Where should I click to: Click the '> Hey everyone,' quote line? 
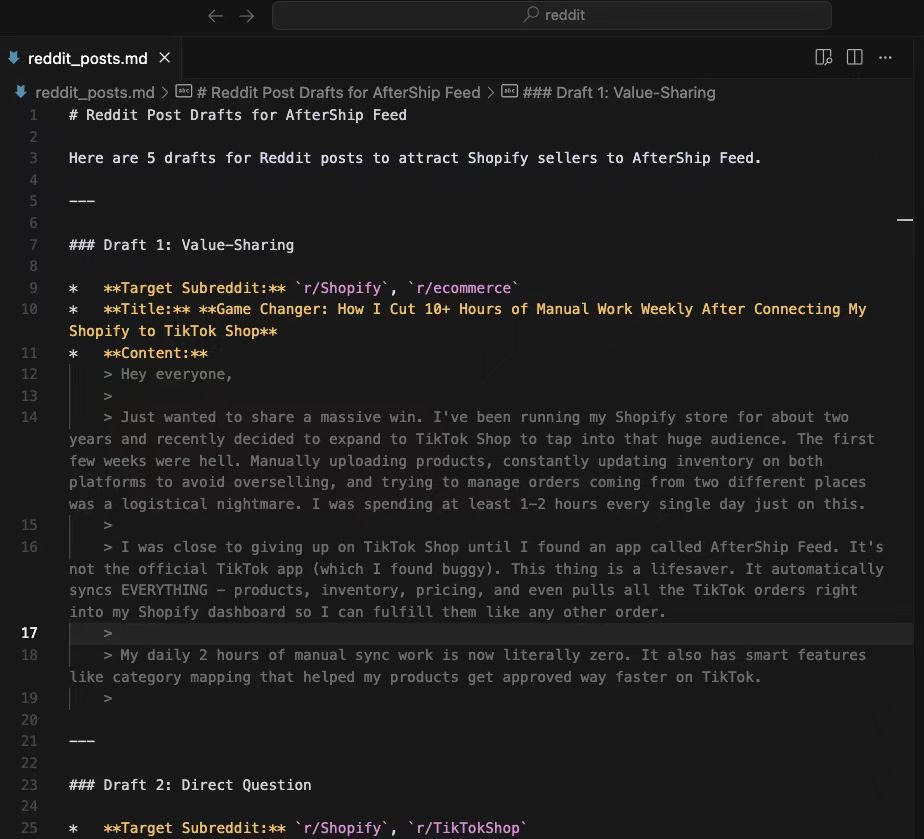168,374
